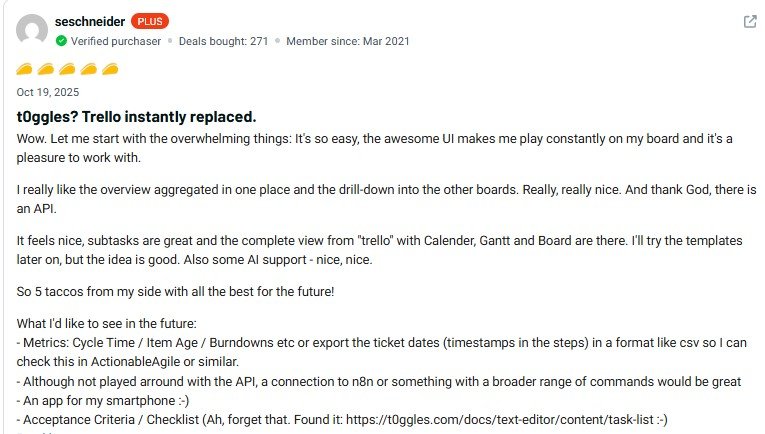Click the fourth taco rating icon
765x434 pixels.
pyautogui.click(x=89, y=68)
